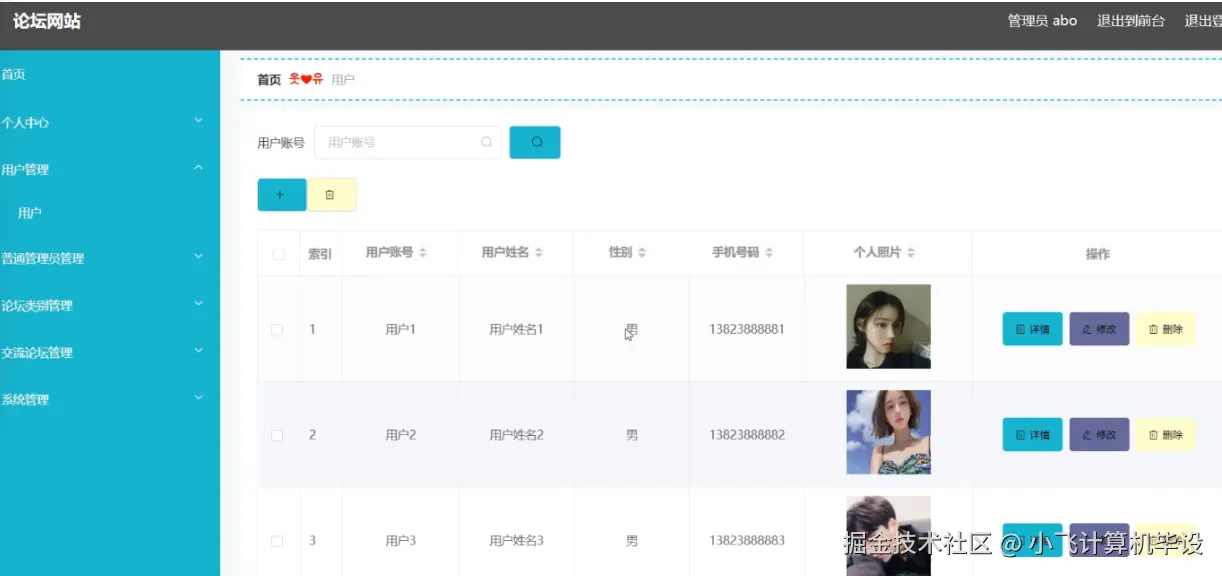Click the 索引 column header
Viewport: 1222px width, 576px height.
[x=320, y=254]
